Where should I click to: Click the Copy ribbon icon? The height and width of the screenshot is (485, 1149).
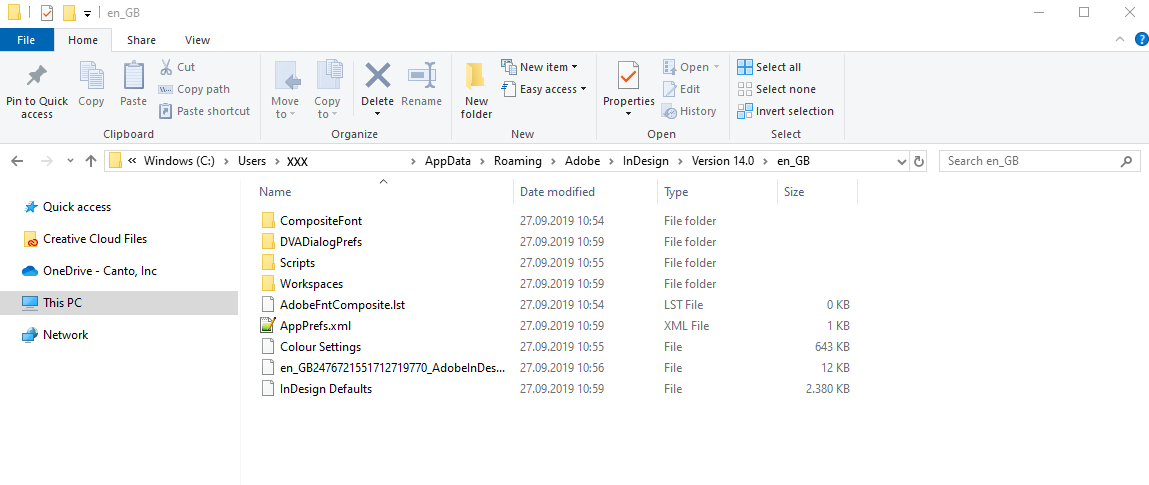pyautogui.click(x=91, y=86)
